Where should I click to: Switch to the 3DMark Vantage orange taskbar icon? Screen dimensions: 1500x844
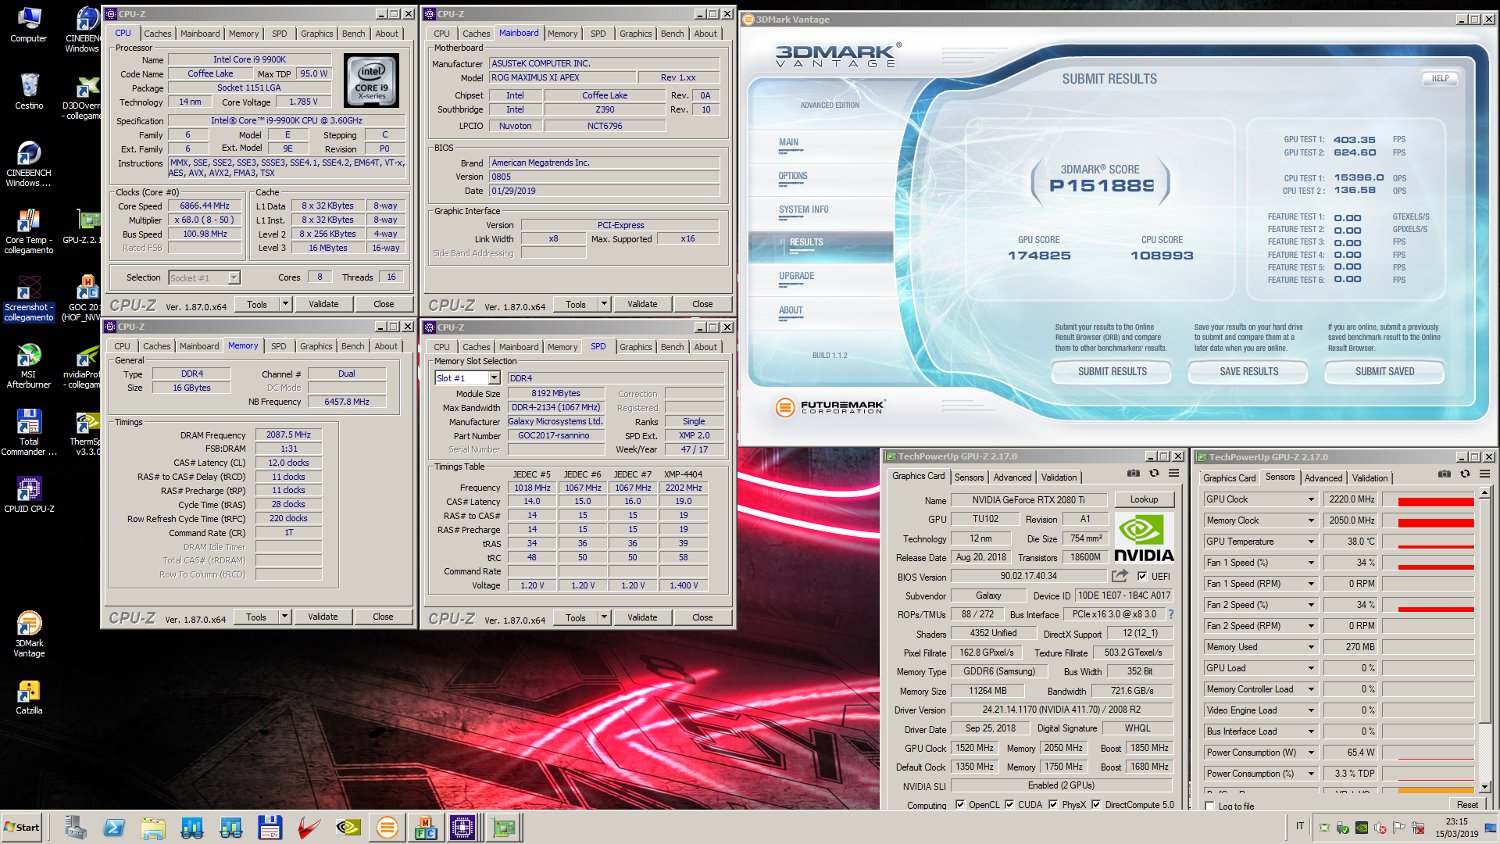tap(387, 827)
